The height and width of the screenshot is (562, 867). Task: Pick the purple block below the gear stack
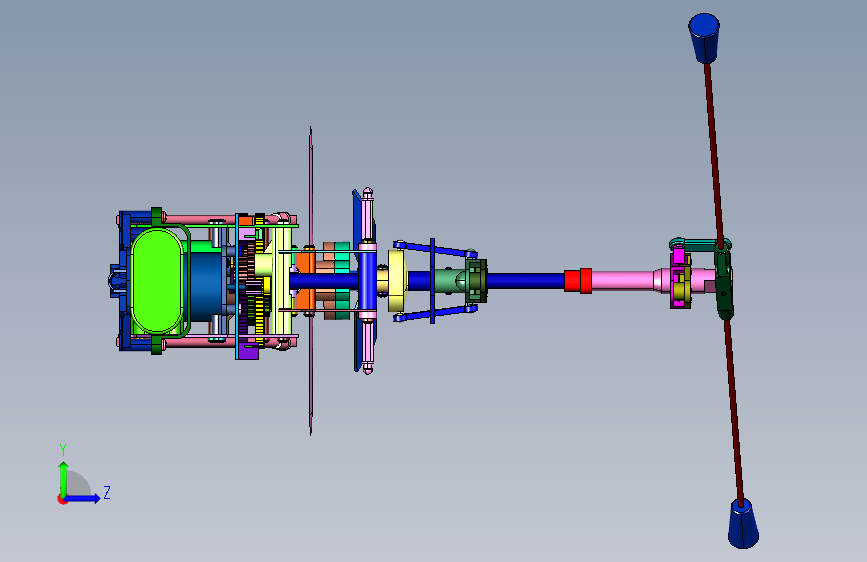point(247,352)
